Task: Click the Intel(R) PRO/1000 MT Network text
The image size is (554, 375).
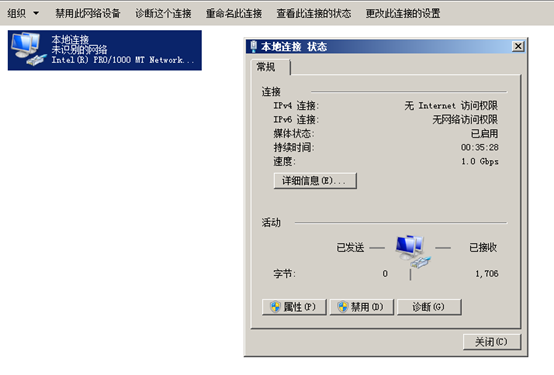Action: 123,60
